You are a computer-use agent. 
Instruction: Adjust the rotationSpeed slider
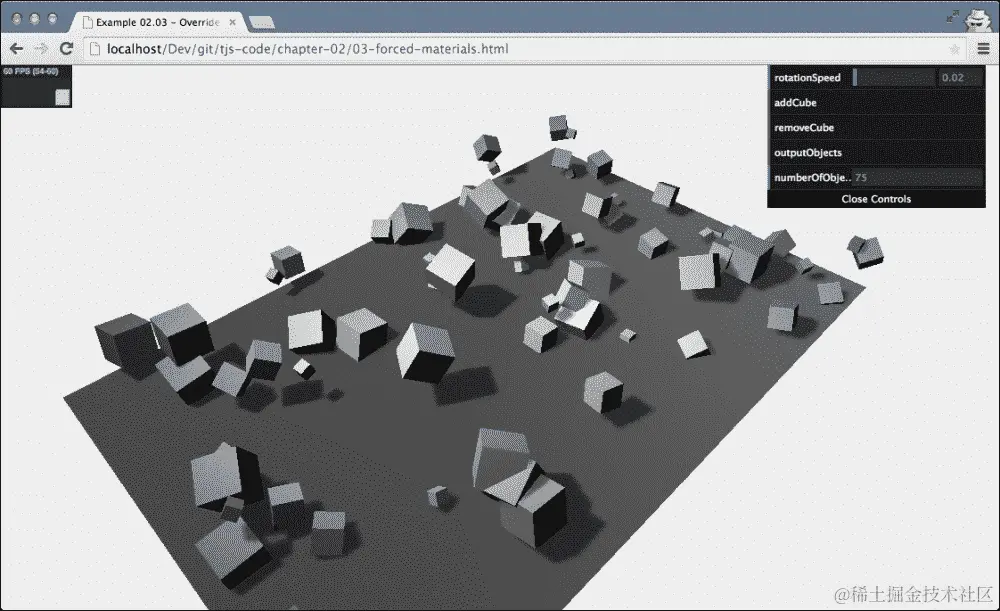[893, 78]
